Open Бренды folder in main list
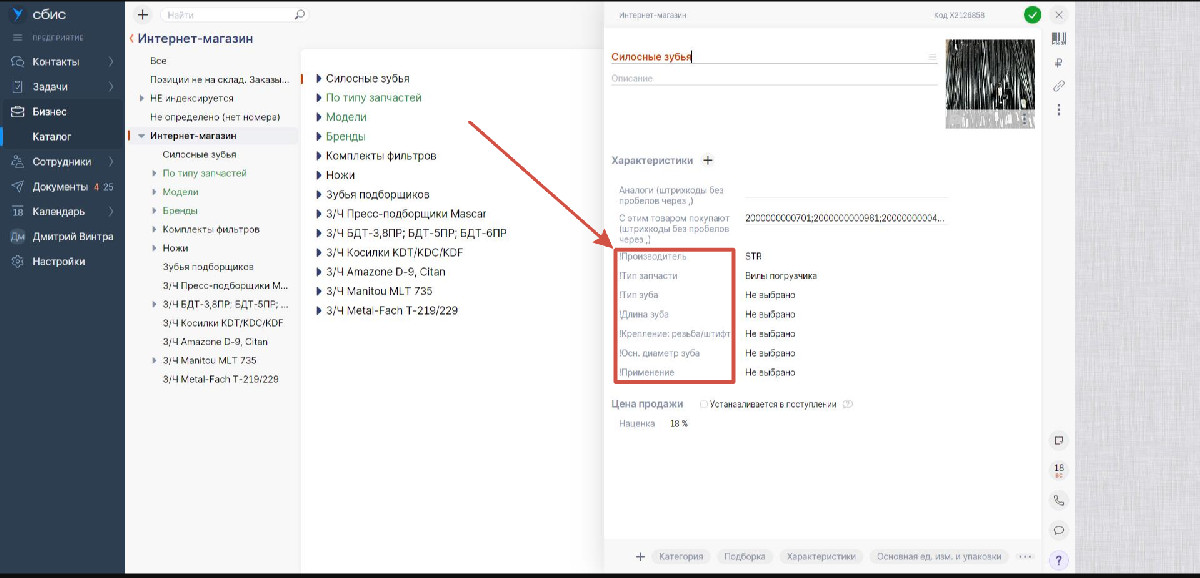 (x=345, y=136)
